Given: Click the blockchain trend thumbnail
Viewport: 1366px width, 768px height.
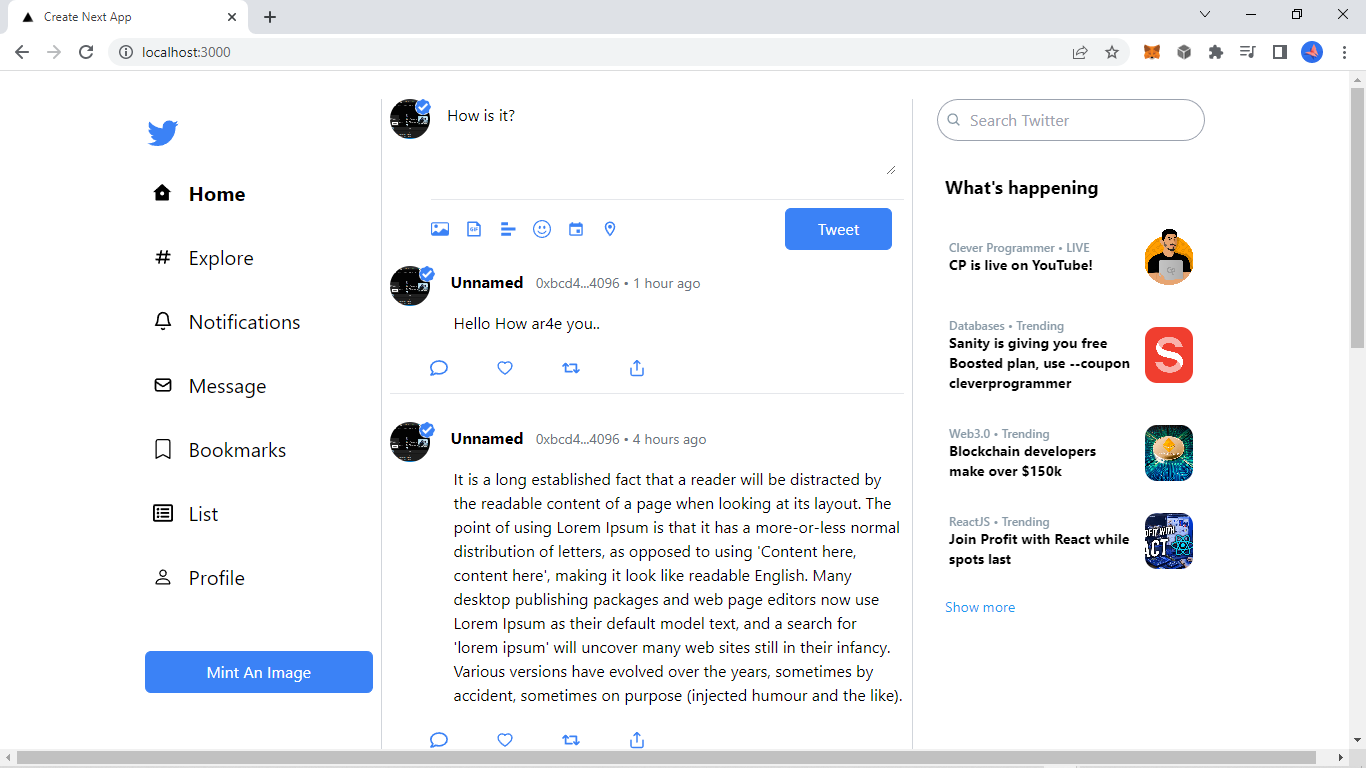Looking at the screenshot, I should click(x=1169, y=453).
